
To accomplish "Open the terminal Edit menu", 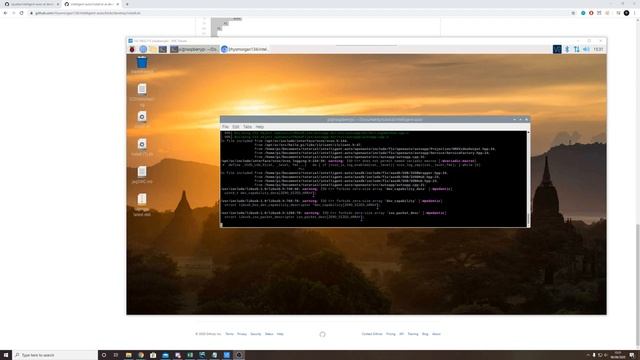I will tap(236, 127).
